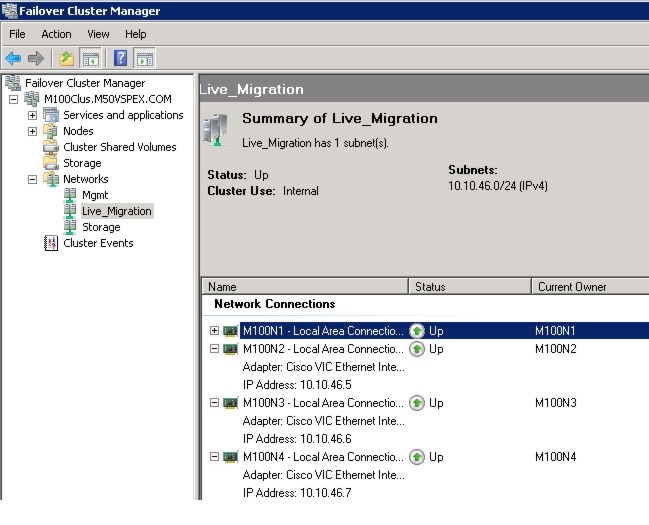Select M100N1 - Local Area Connection row
The width and height of the screenshot is (649, 525).
point(444,331)
